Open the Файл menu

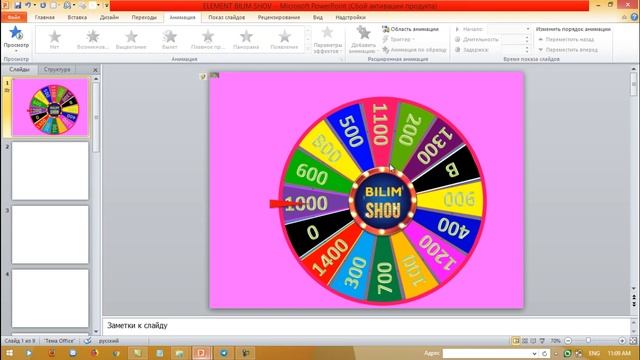pyautogui.click(x=14, y=18)
